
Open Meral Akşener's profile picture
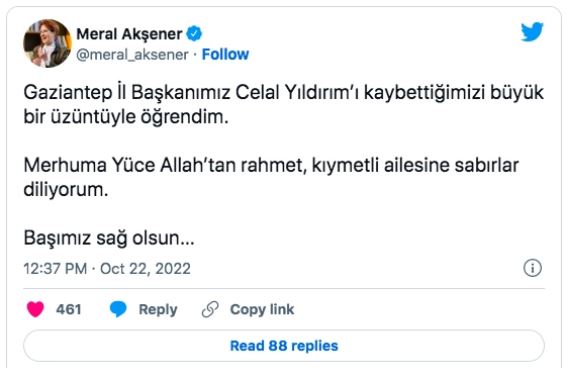(x=47, y=44)
